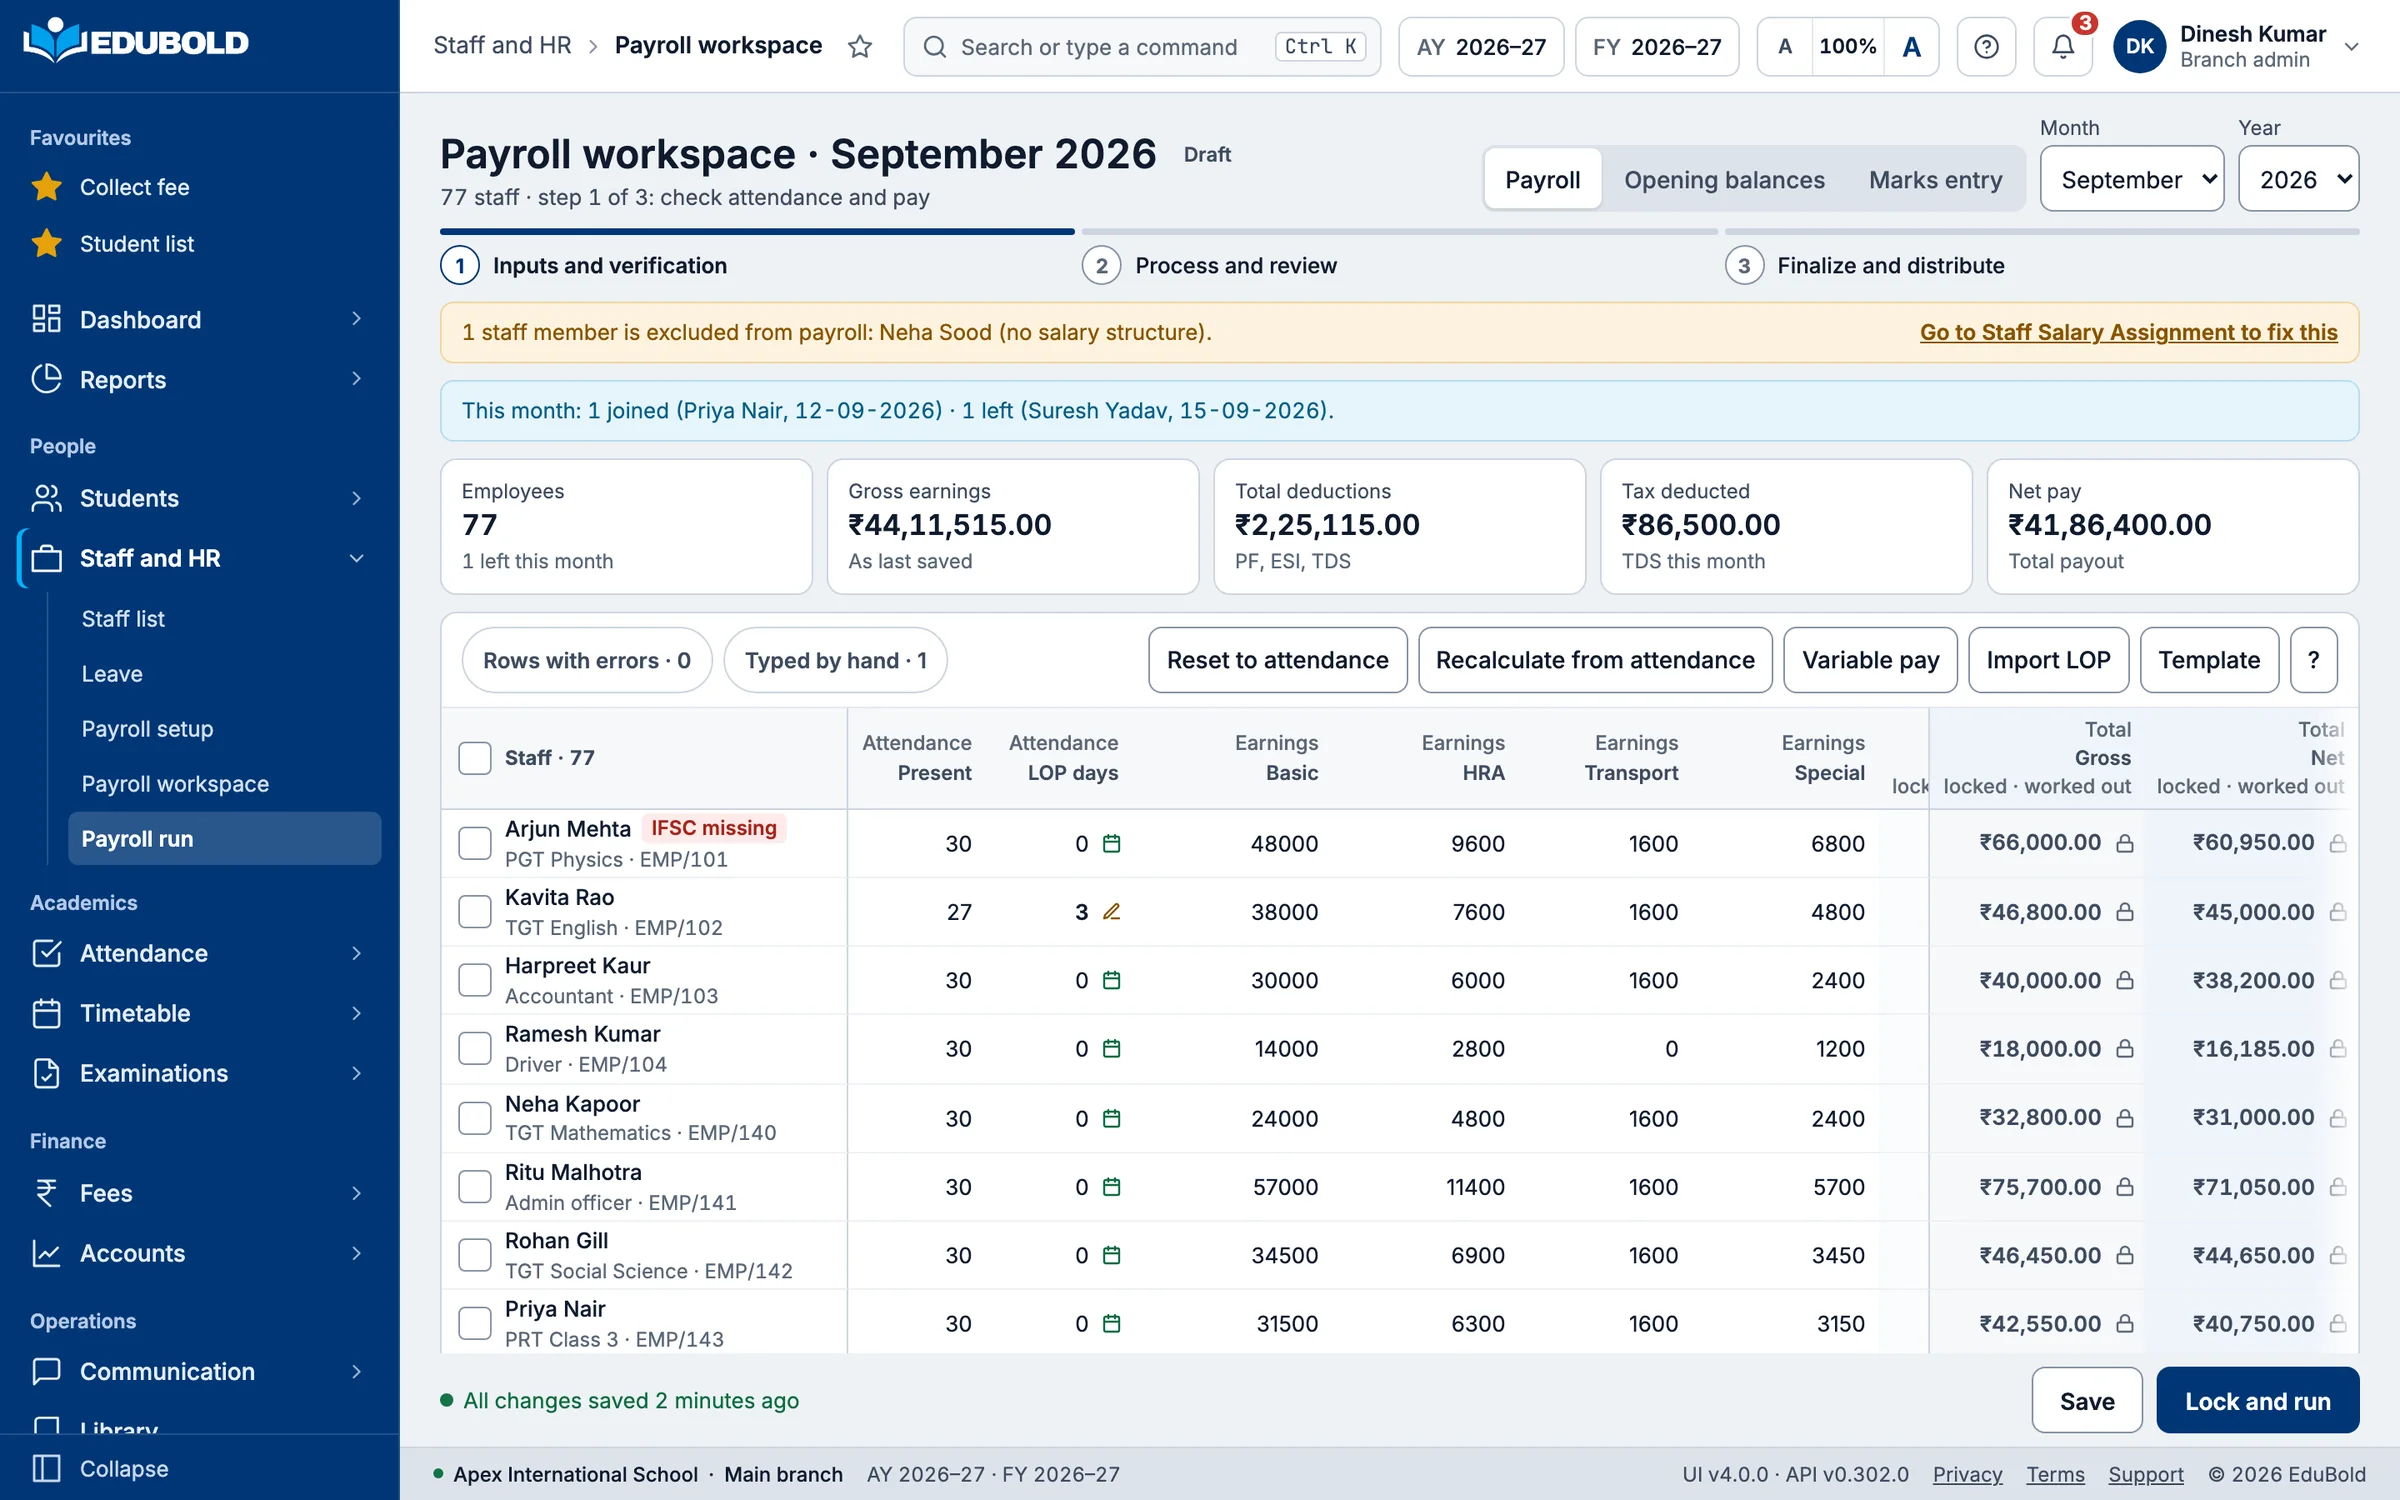This screenshot has width=2400, height=1500.
Task: Tick the checkbox for Harpreet Kaur
Action: click(475, 980)
